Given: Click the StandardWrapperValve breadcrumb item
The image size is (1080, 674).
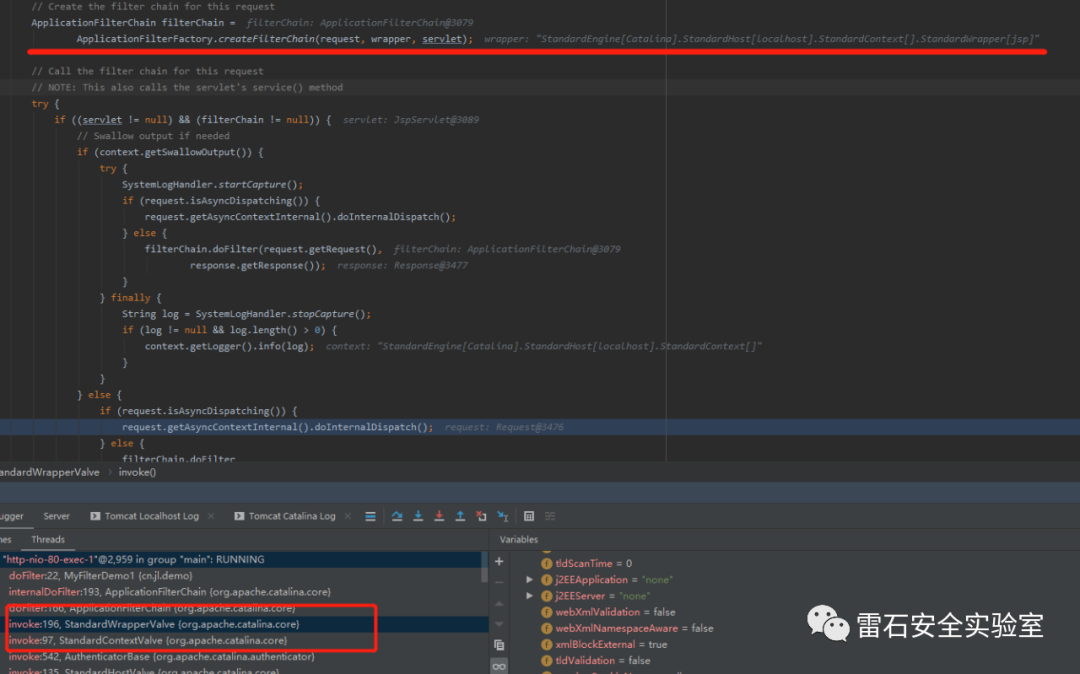Looking at the screenshot, I should click(50, 472).
